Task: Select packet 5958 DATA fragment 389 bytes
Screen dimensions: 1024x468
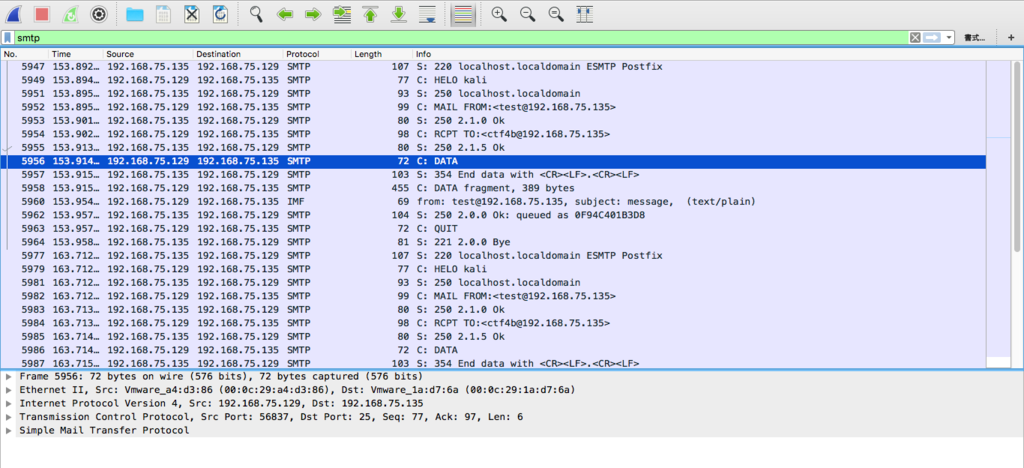Action: (493, 188)
